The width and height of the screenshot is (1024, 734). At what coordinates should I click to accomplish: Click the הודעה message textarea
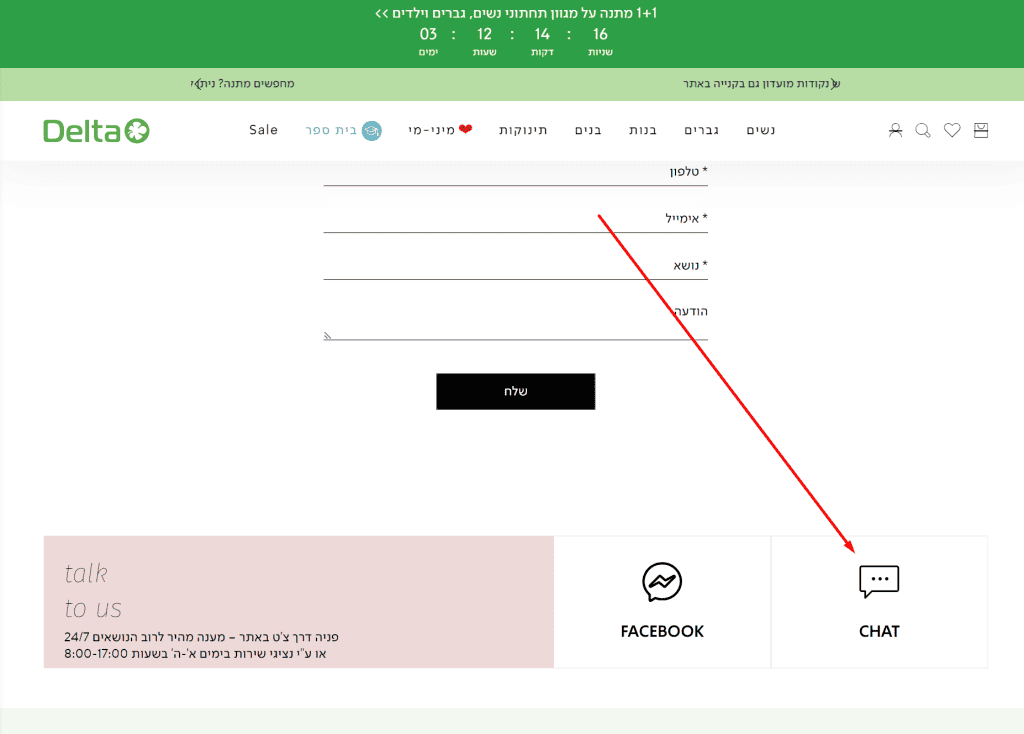515,322
